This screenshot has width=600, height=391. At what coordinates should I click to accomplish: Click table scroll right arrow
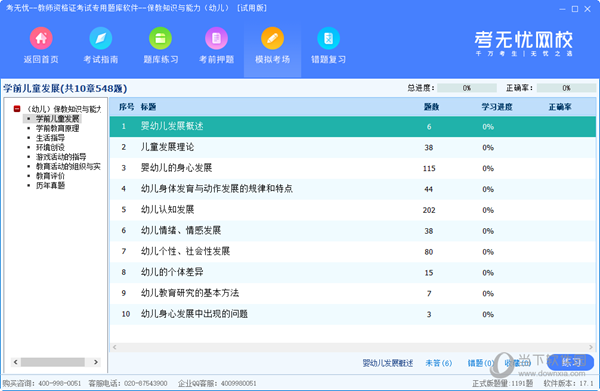(591, 347)
